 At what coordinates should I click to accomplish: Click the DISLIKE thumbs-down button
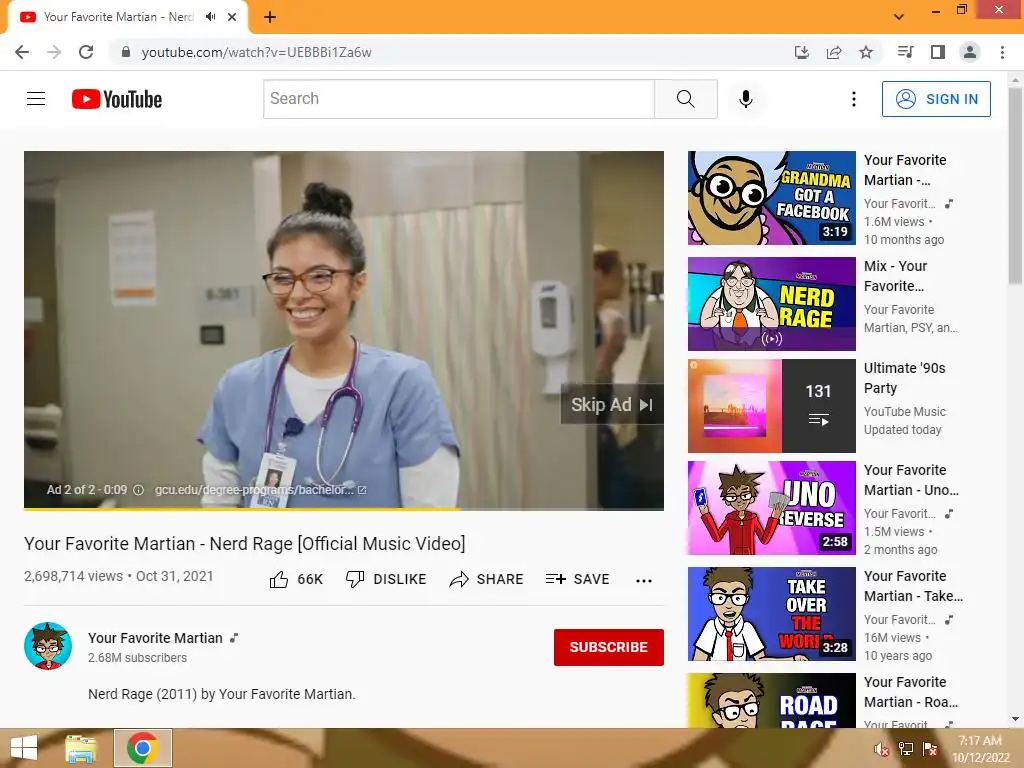click(x=386, y=579)
